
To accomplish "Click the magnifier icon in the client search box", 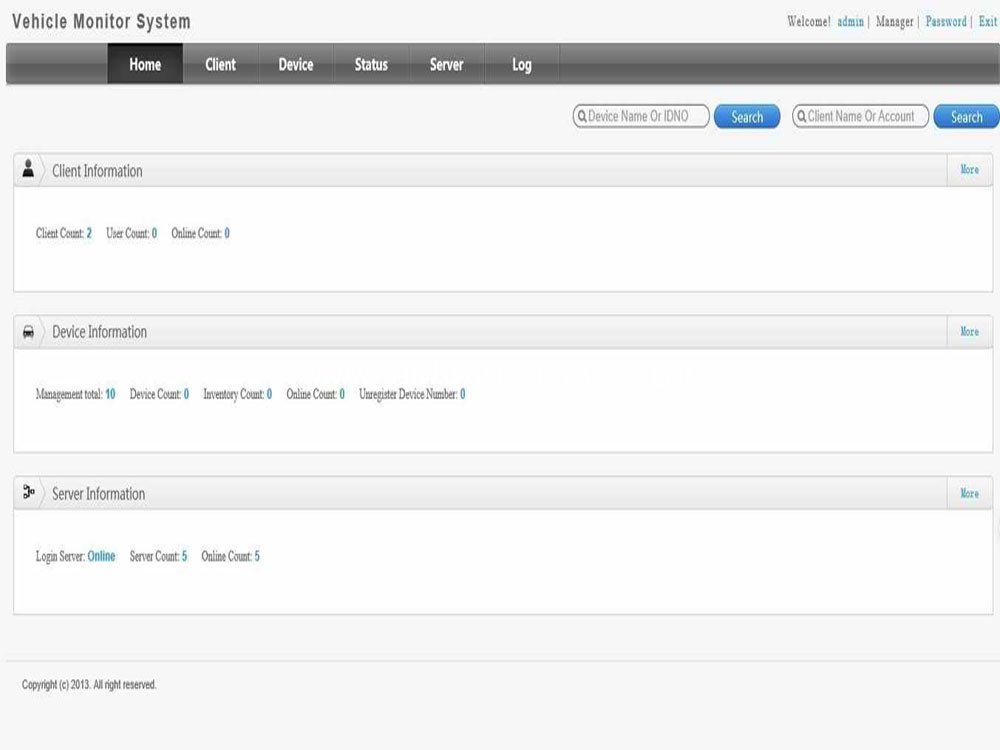I will tap(802, 115).
